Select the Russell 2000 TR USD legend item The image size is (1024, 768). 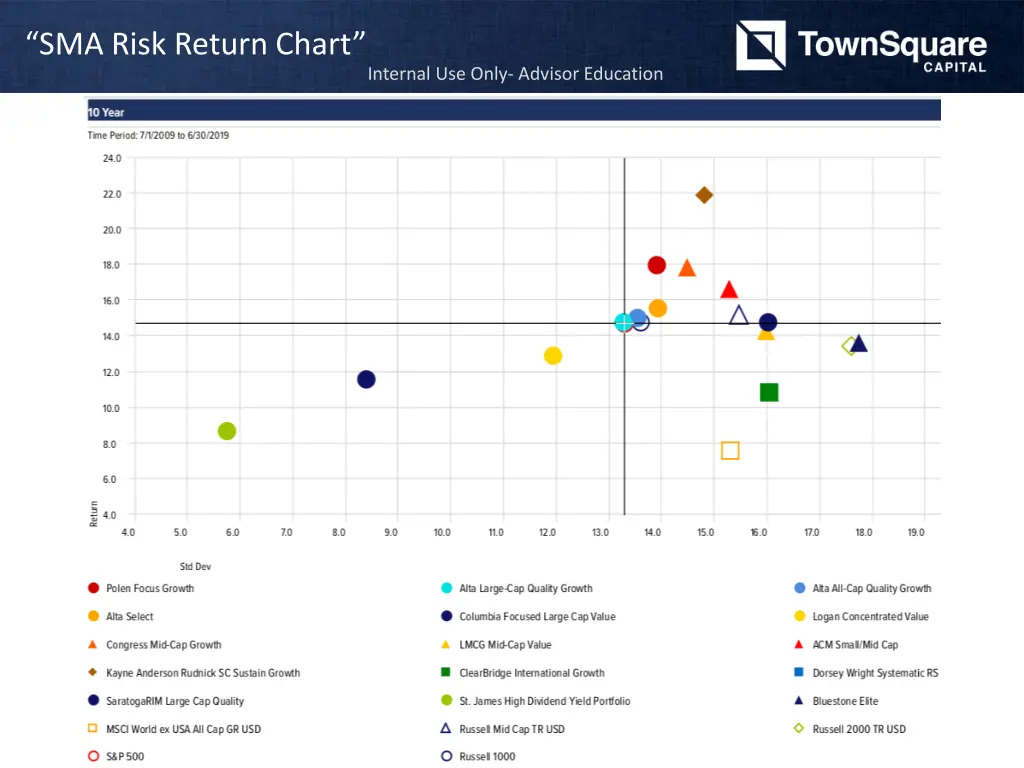tap(859, 729)
